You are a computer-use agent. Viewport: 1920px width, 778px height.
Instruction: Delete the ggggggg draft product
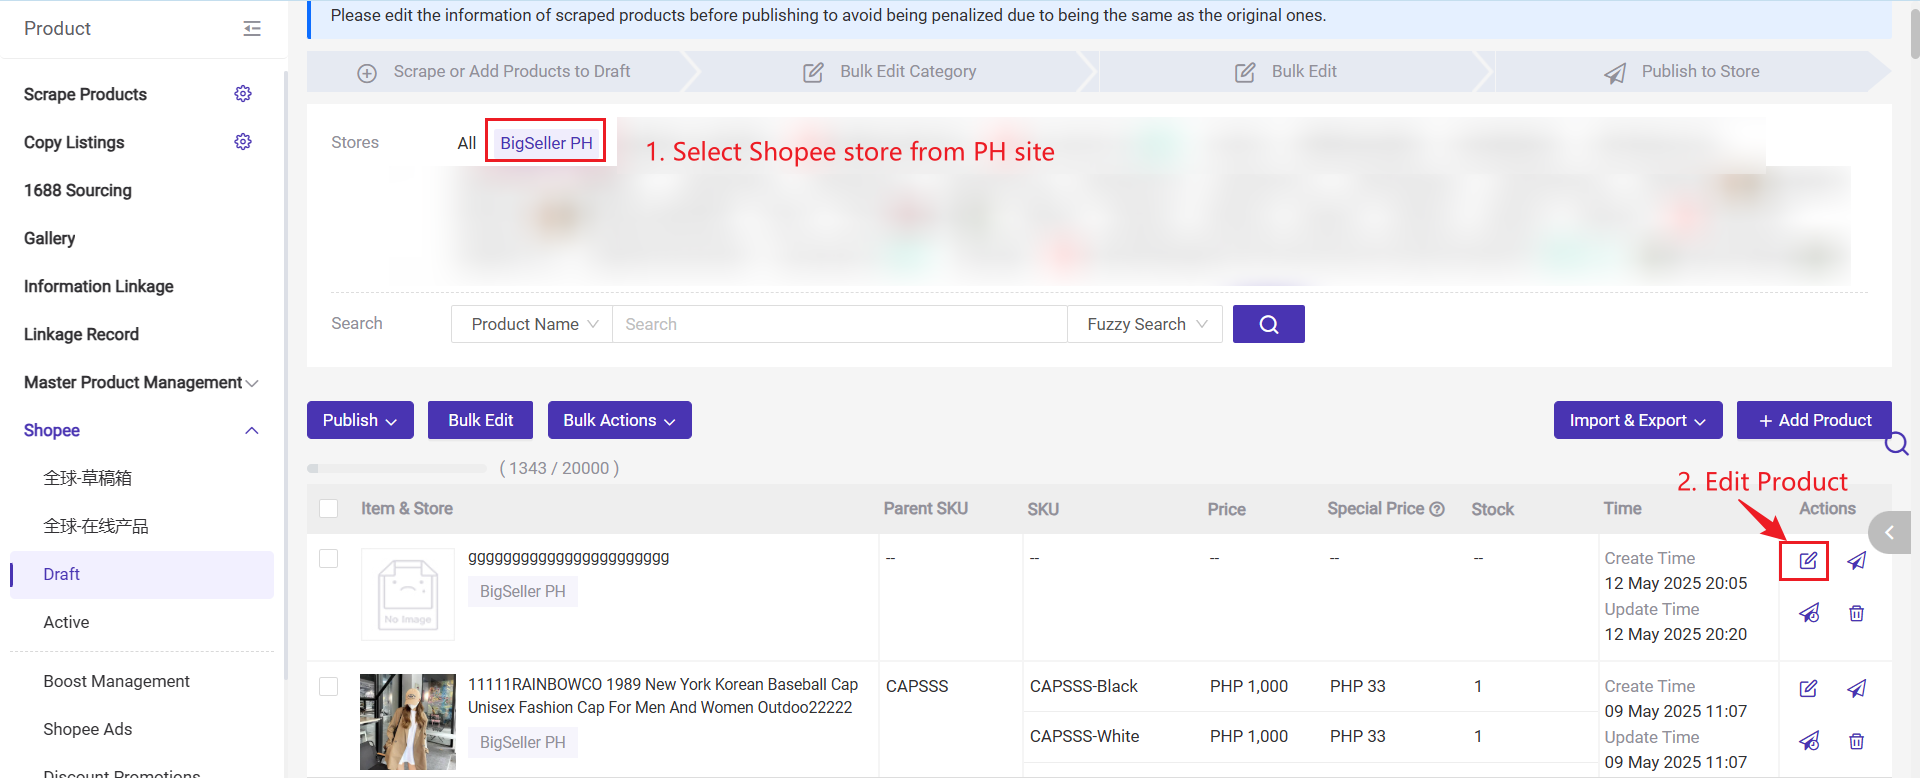[1856, 613]
